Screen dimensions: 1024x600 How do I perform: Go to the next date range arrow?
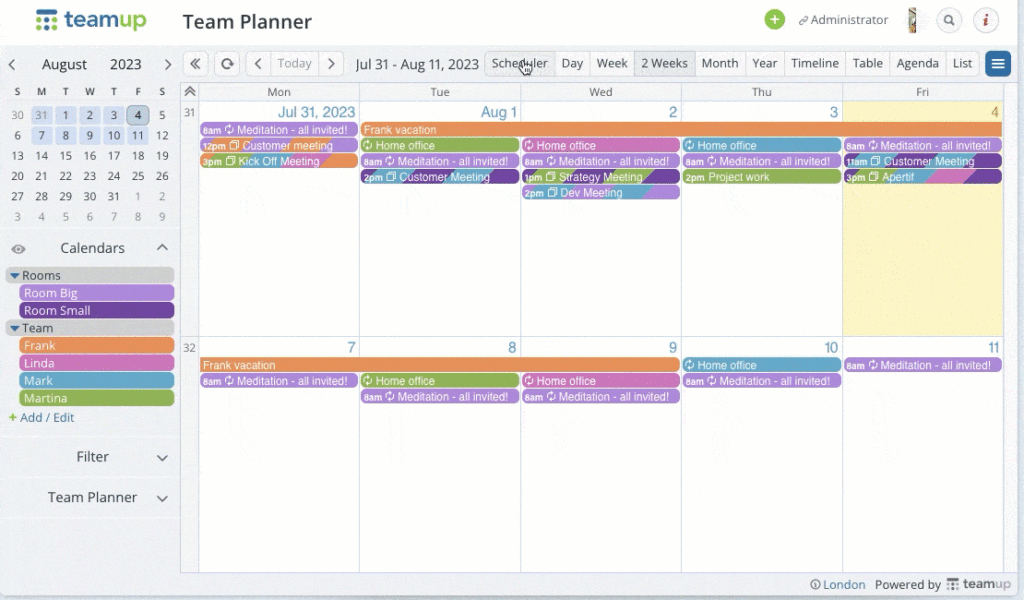332,64
